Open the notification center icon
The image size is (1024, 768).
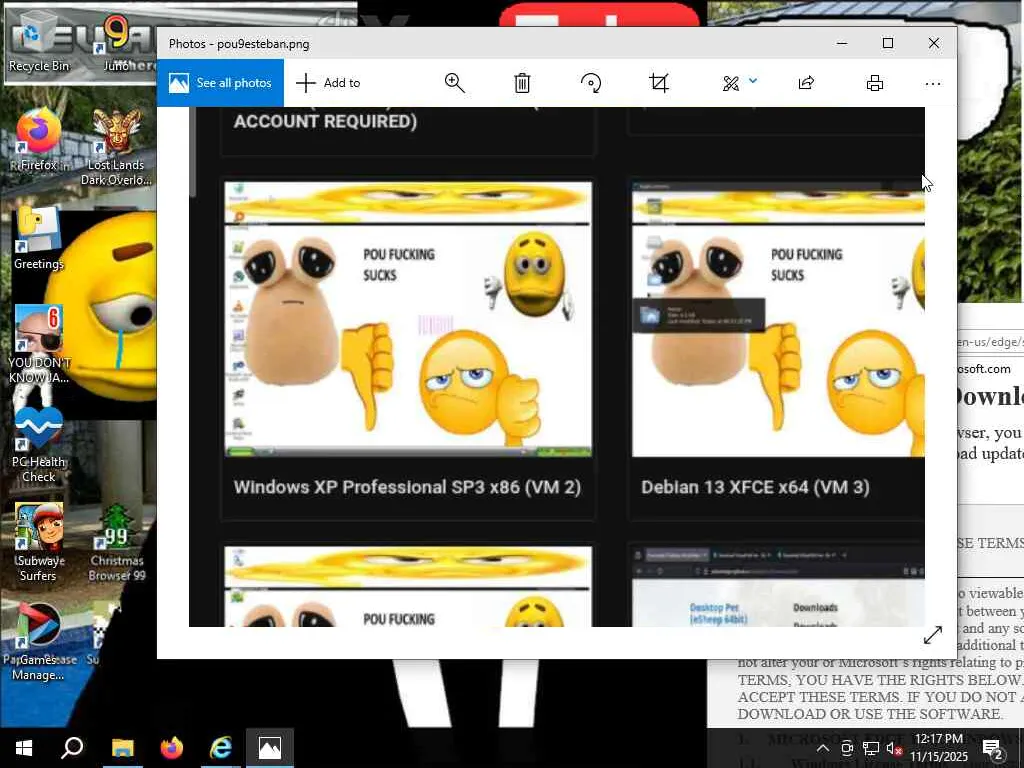point(993,748)
